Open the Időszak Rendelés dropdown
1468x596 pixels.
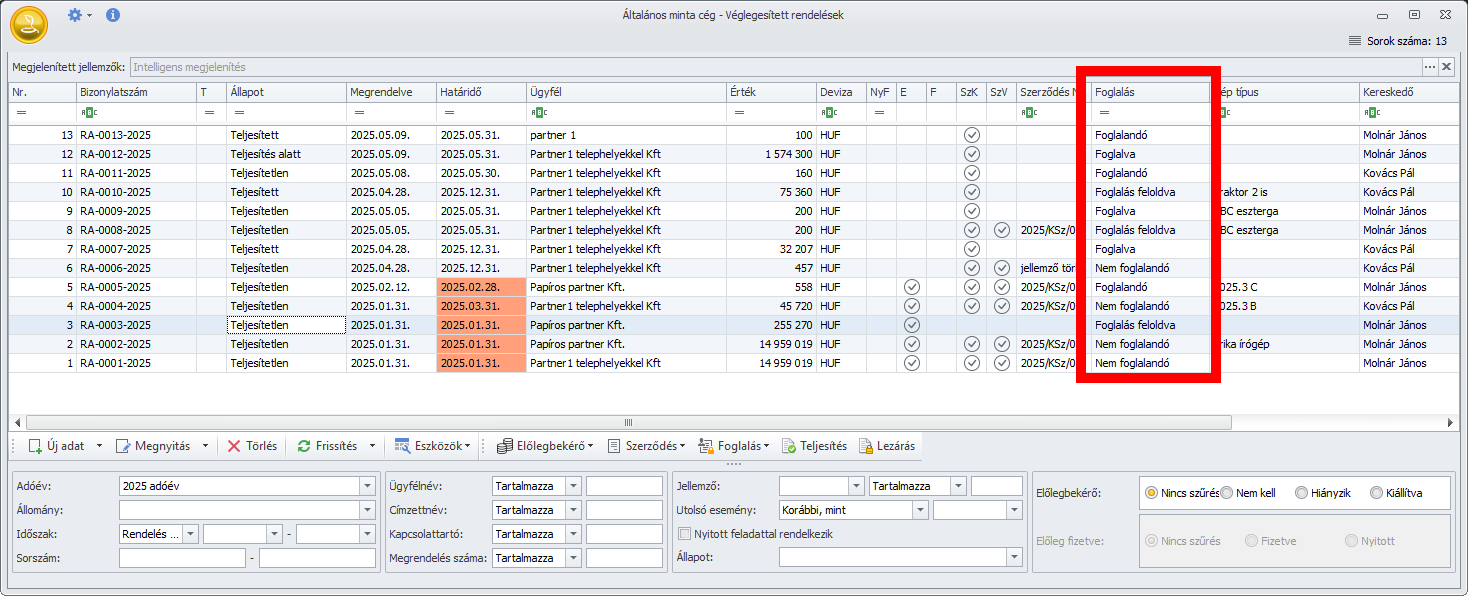click(190, 534)
